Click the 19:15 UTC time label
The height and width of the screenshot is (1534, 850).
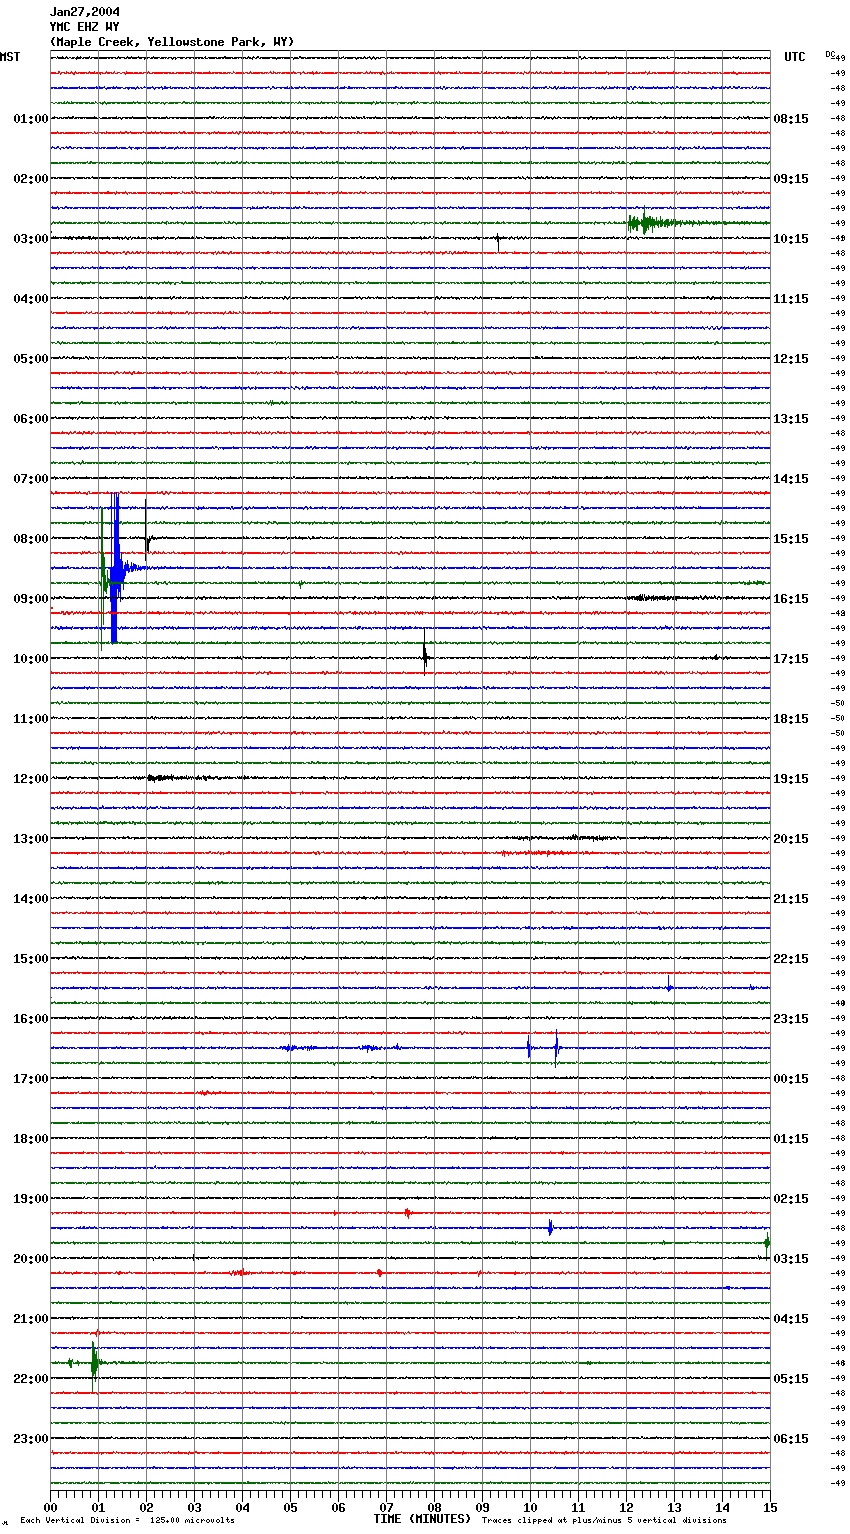(791, 779)
